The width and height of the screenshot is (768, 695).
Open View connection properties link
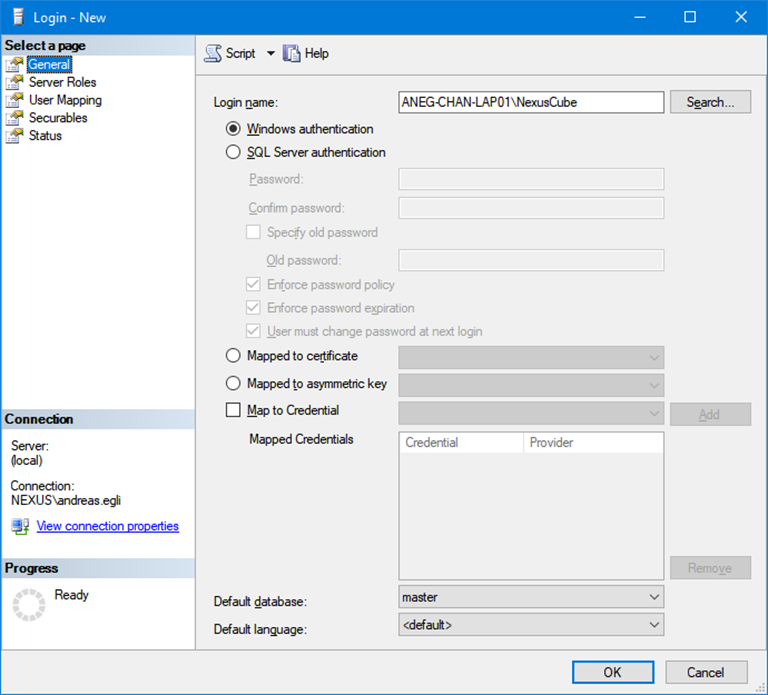(x=107, y=526)
